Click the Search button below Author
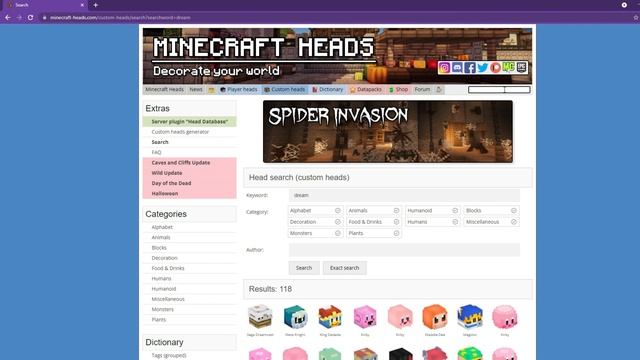The height and width of the screenshot is (360, 640). [304, 268]
